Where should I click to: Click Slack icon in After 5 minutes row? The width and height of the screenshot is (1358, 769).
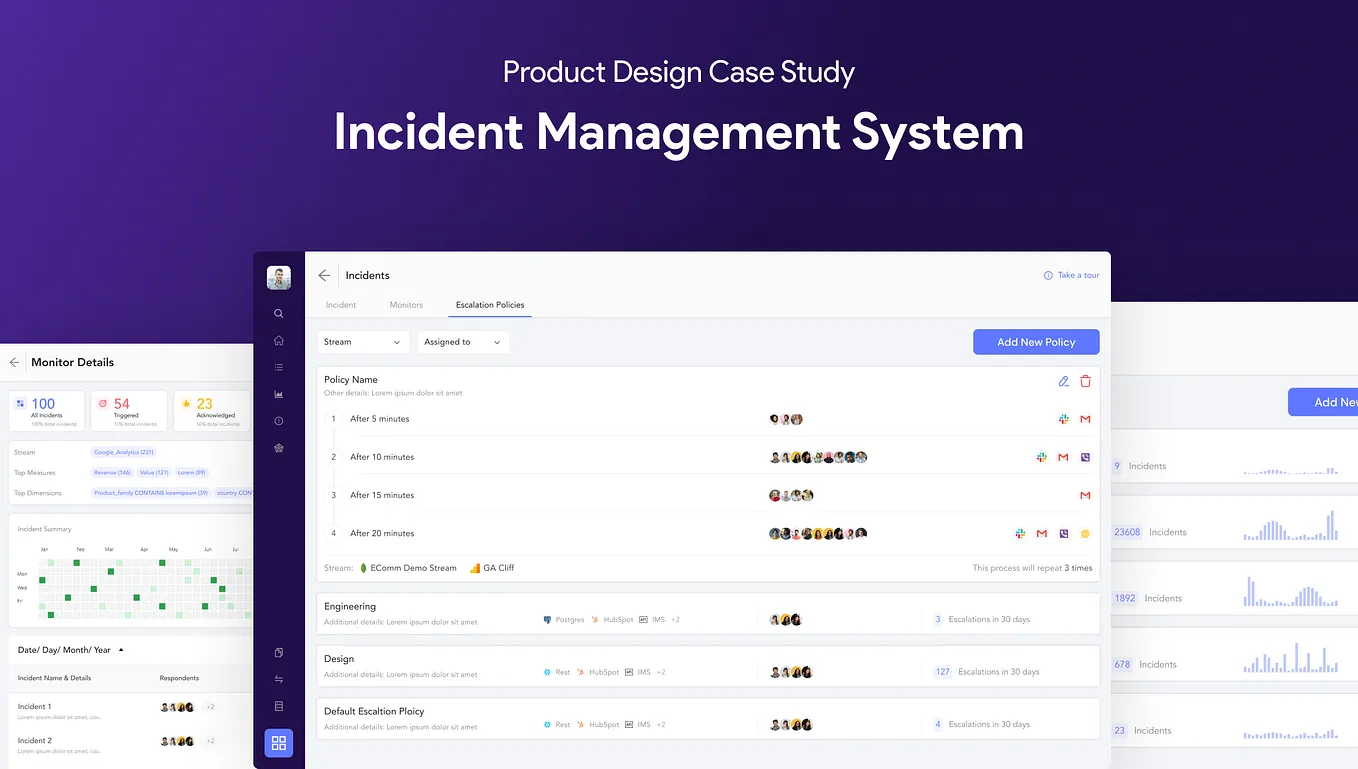(x=1064, y=419)
